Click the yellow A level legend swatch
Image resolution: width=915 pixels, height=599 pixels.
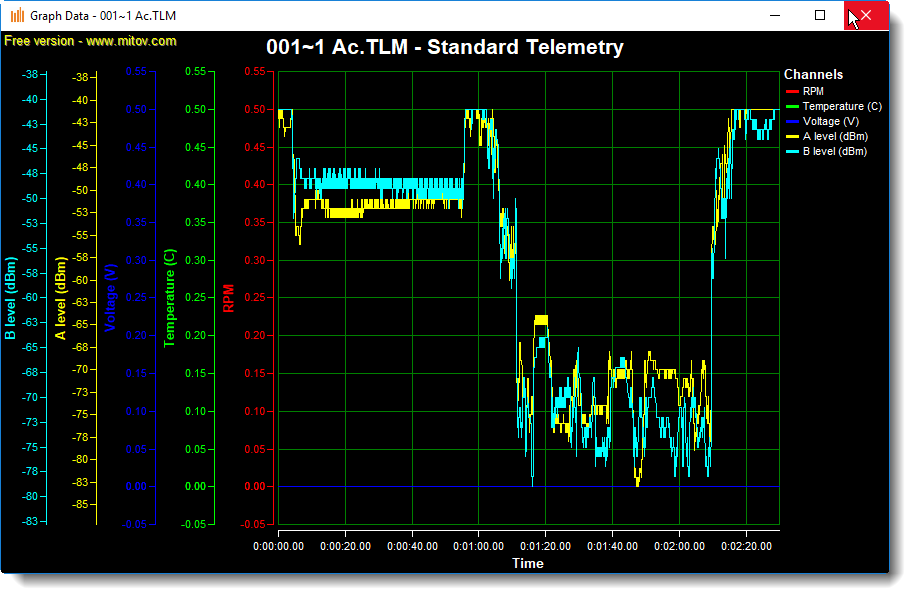(791, 136)
